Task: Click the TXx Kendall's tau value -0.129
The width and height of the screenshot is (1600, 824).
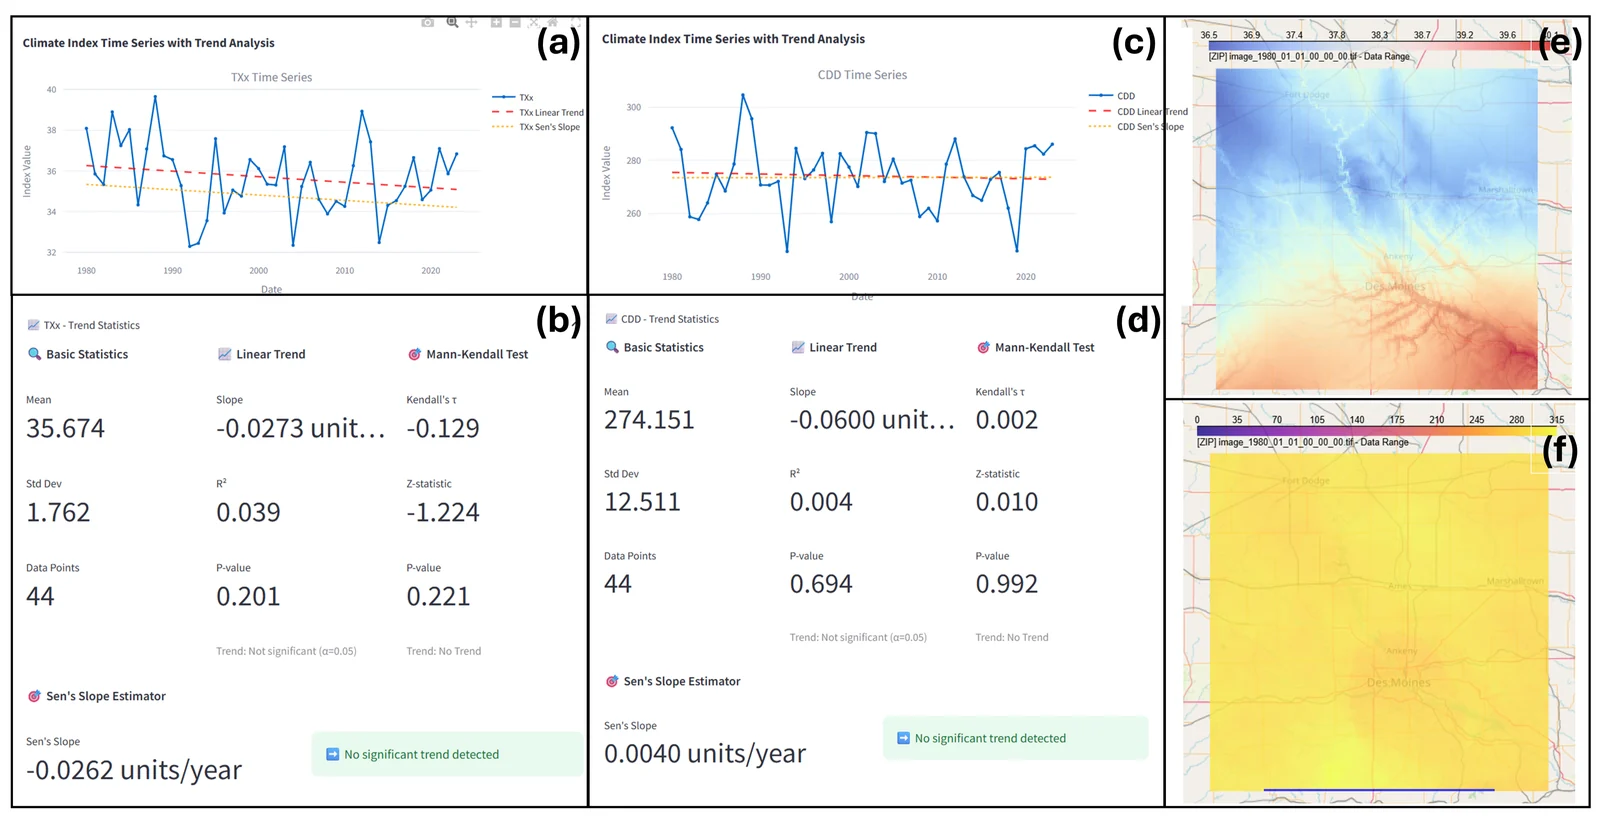Action: point(443,428)
